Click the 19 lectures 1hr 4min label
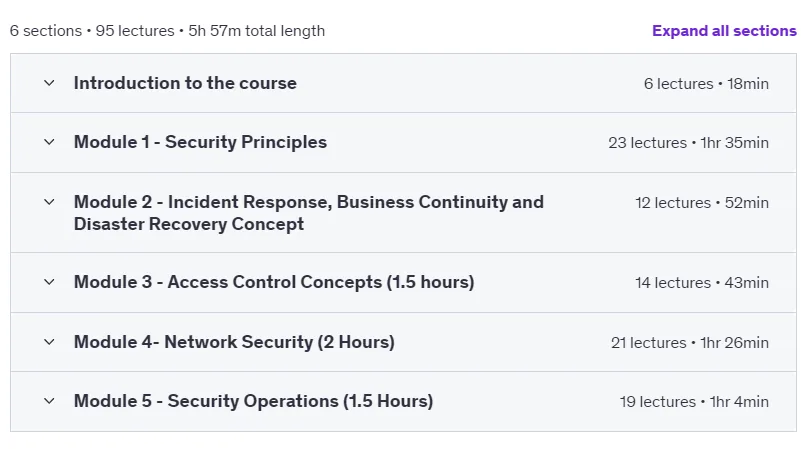Viewport: 804px width, 449px height. [694, 401]
